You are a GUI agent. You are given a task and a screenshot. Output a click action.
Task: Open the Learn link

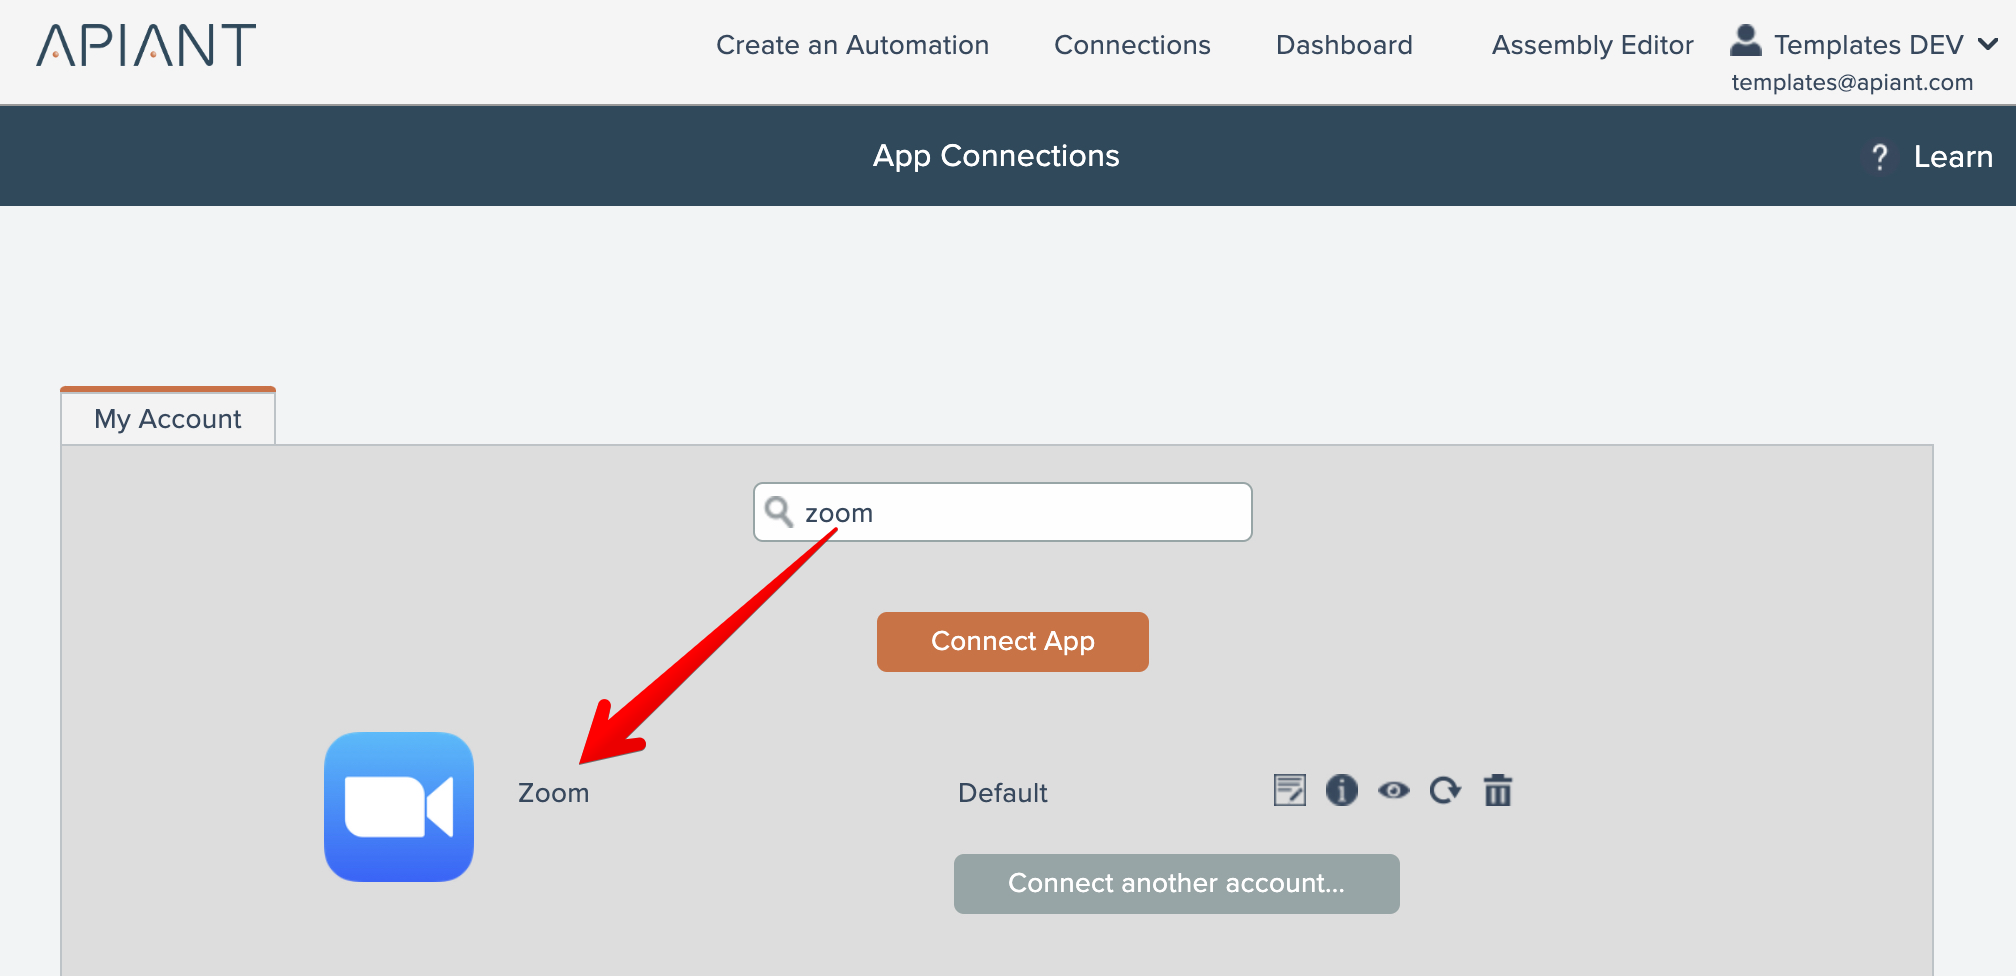pos(1953,157)
